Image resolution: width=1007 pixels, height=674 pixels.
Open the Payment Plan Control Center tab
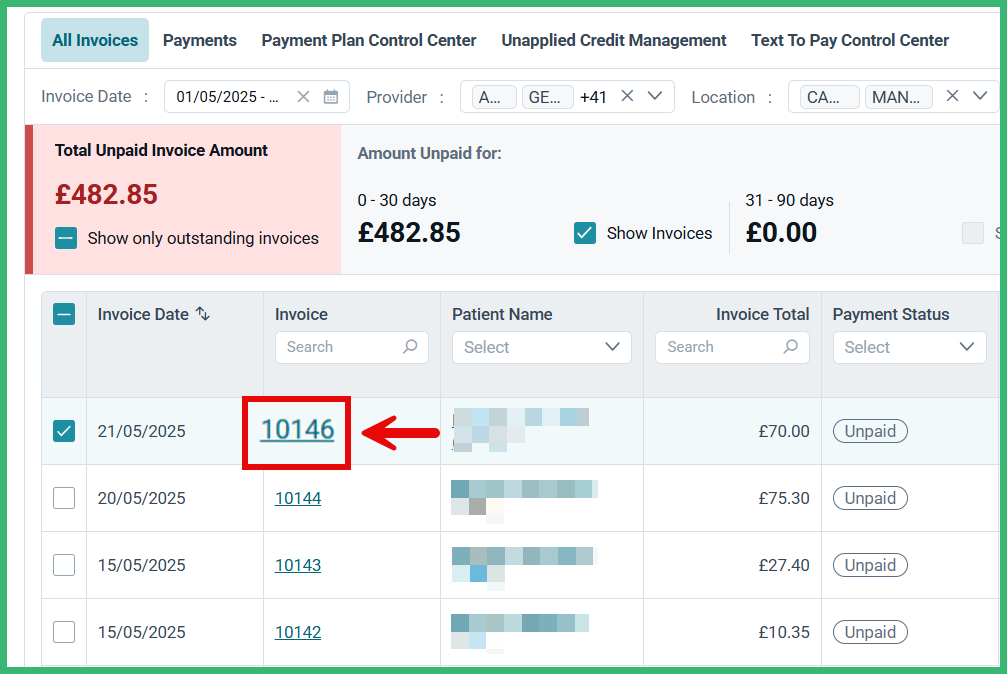tap(368, 40)
